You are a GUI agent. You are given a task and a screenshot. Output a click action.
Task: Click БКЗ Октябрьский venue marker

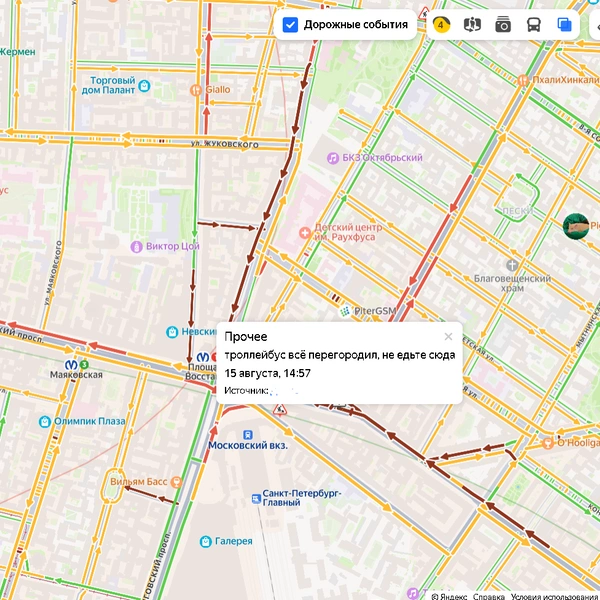point(333,158)
